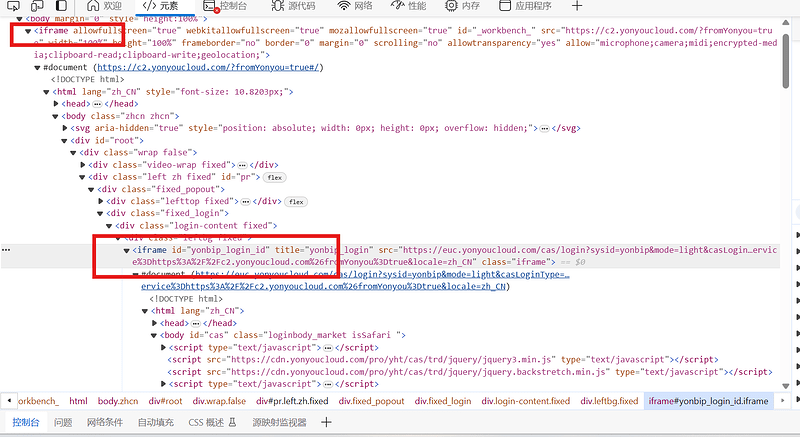Select the div#pr.left.zh.fixed breadcrumb
The height and width of the screenshot is (437, 800).
tap(292, 401)
